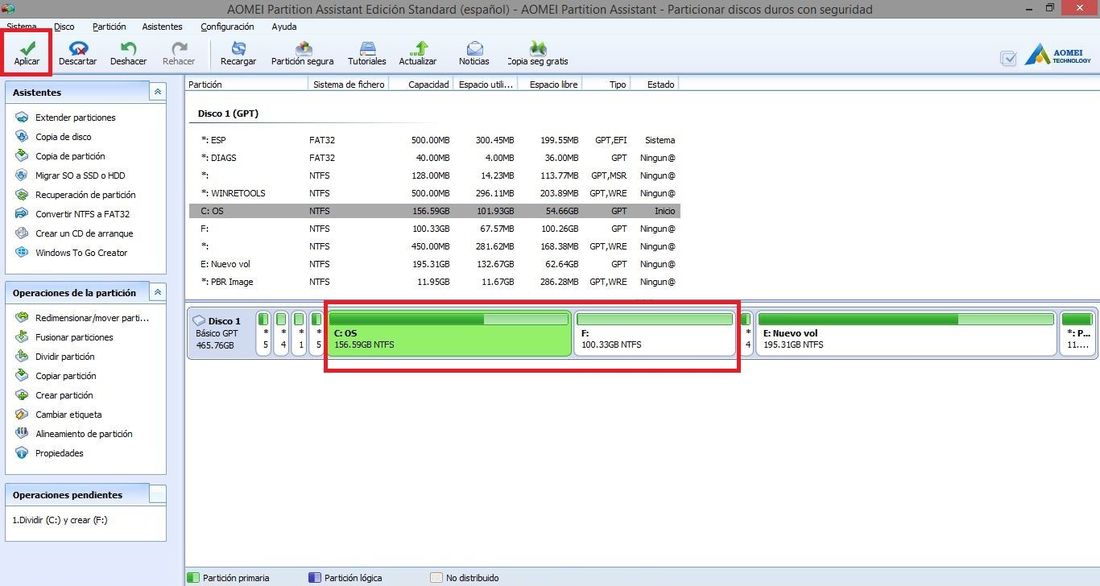Open partition Propiedades
Screen dimensions: 1100x586
tap(59, 453)
